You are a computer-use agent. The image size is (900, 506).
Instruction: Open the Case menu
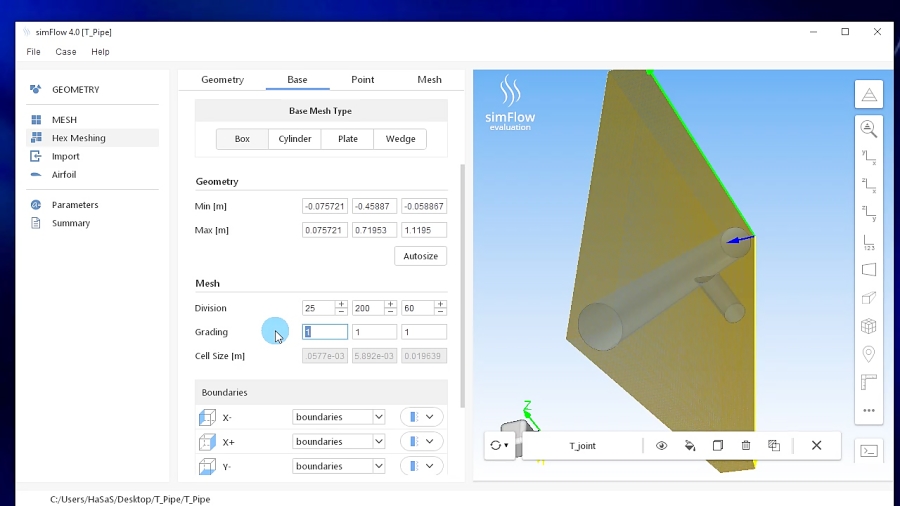coord(66,52)
